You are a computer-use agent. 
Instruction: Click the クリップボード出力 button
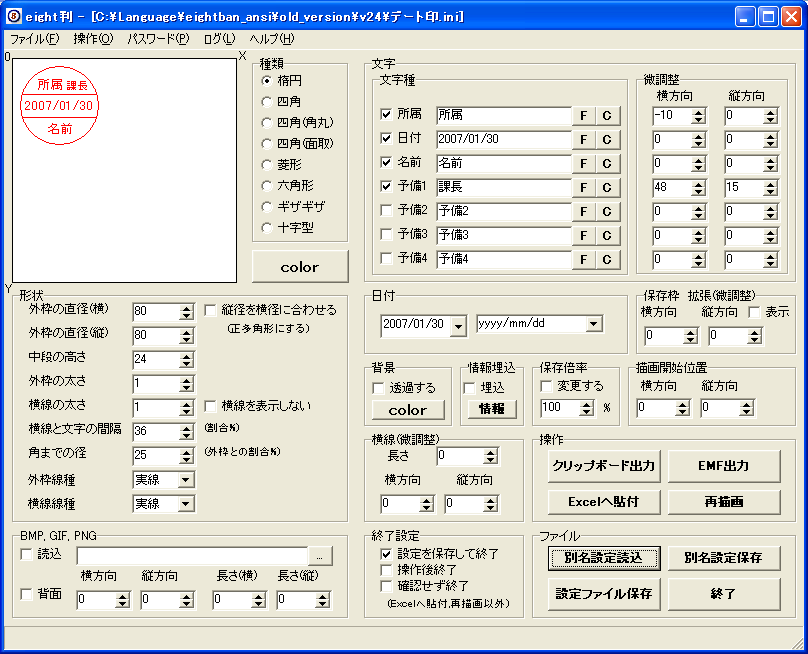(x=604, y=466)
